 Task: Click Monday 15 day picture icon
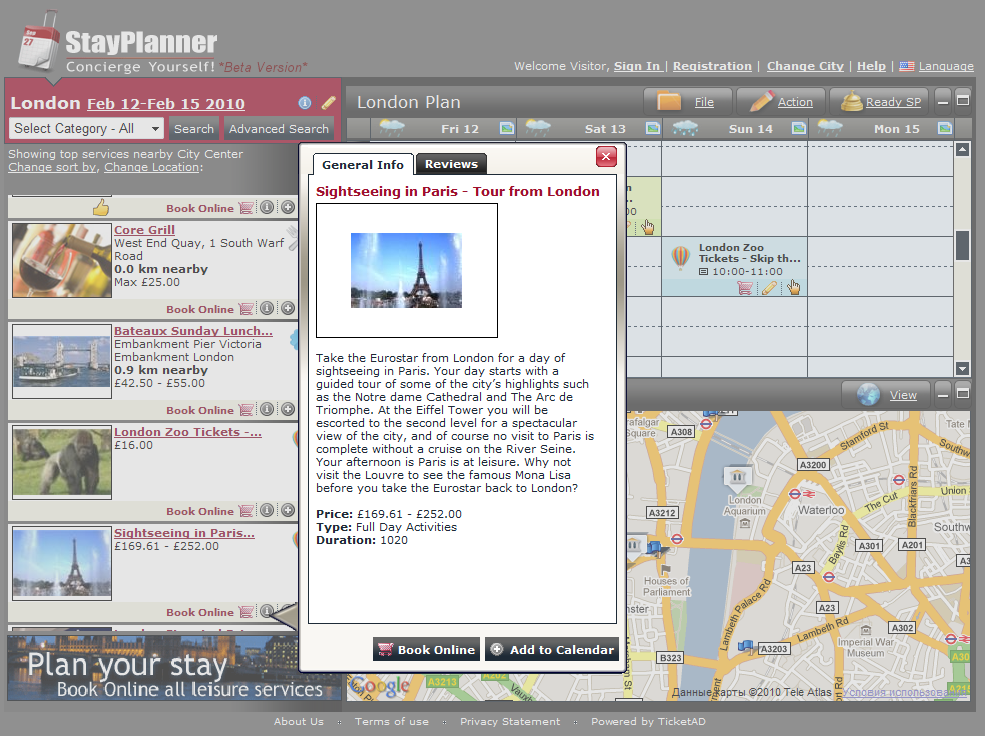coord(945,128)
